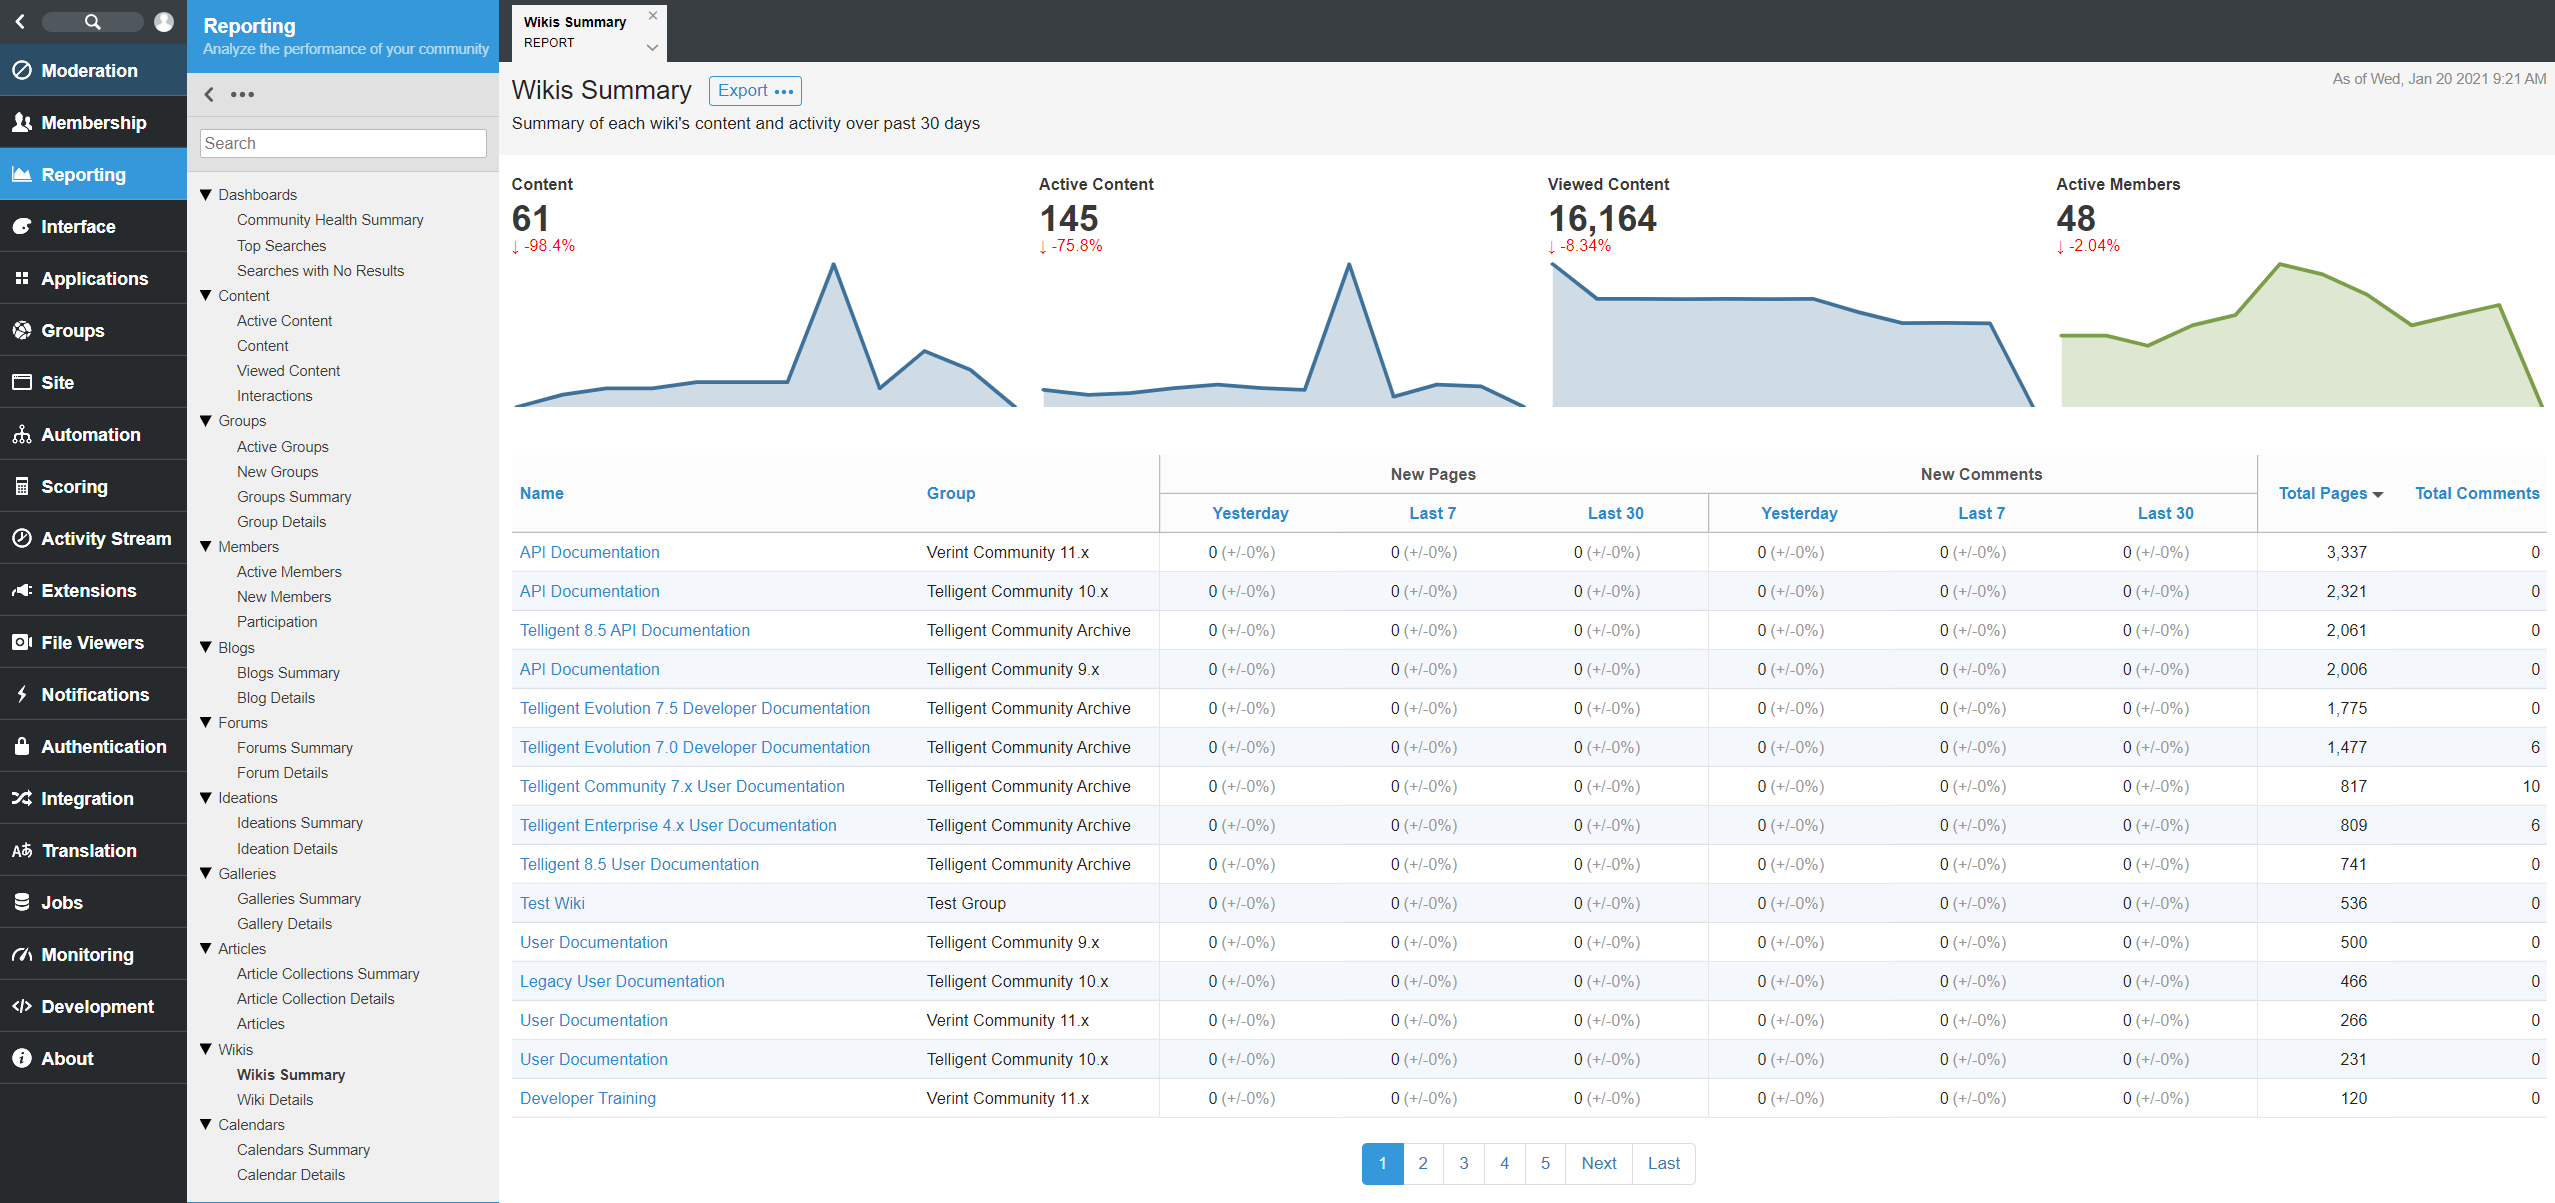Click the File Viewers icon

tap(21, 642)
